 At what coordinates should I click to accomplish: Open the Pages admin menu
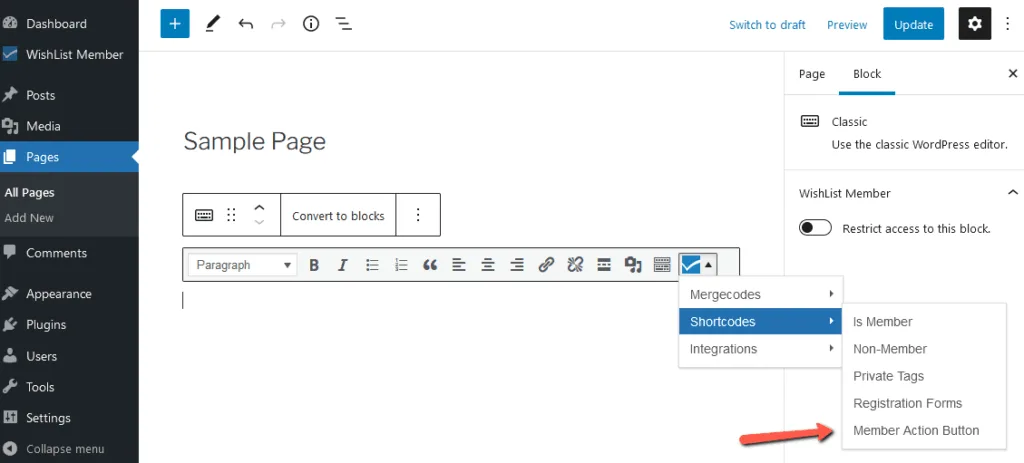click(69, 157)
